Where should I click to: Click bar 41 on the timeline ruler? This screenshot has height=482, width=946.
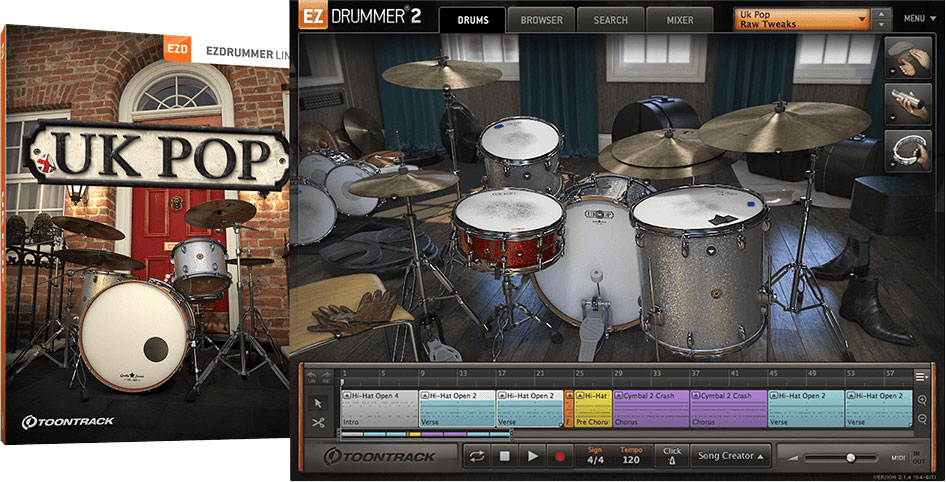click(x=734, y=373)
